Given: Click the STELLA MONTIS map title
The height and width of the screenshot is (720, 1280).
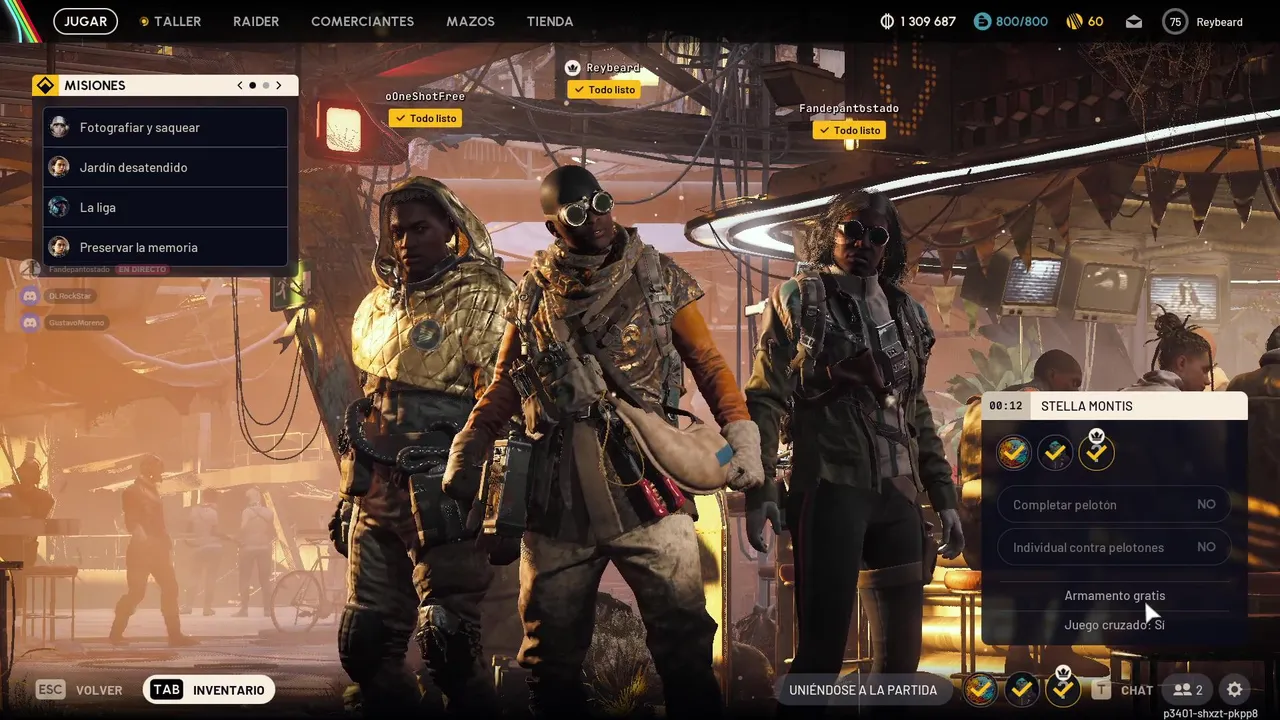Looking at the screenshot, I should click(1087, 406).
